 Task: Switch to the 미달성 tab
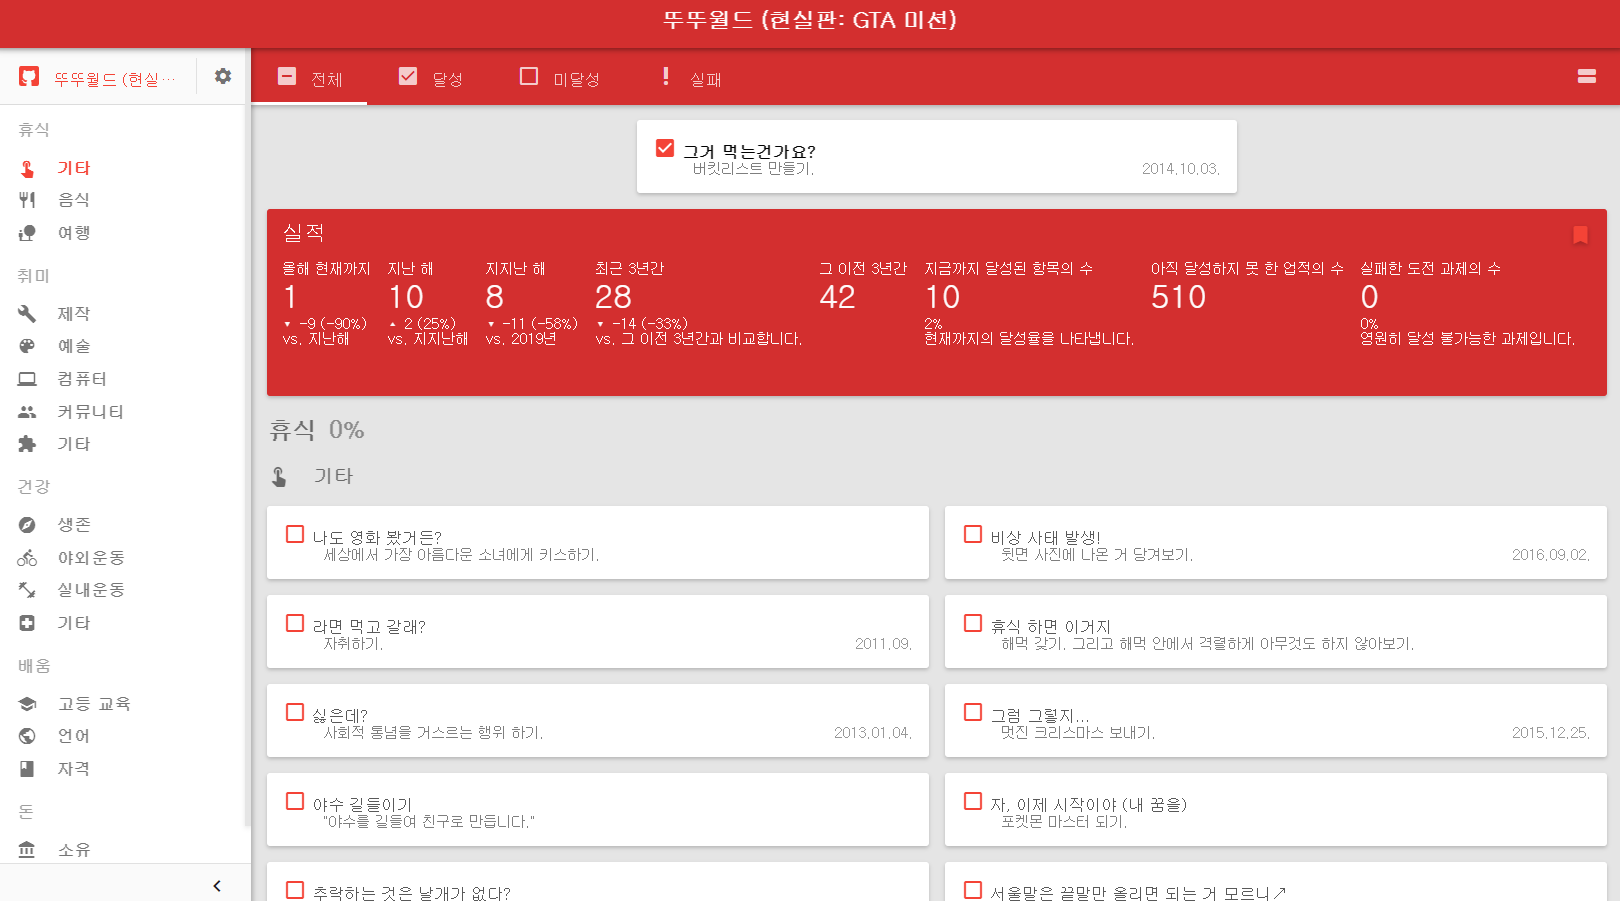click(559, 77)
